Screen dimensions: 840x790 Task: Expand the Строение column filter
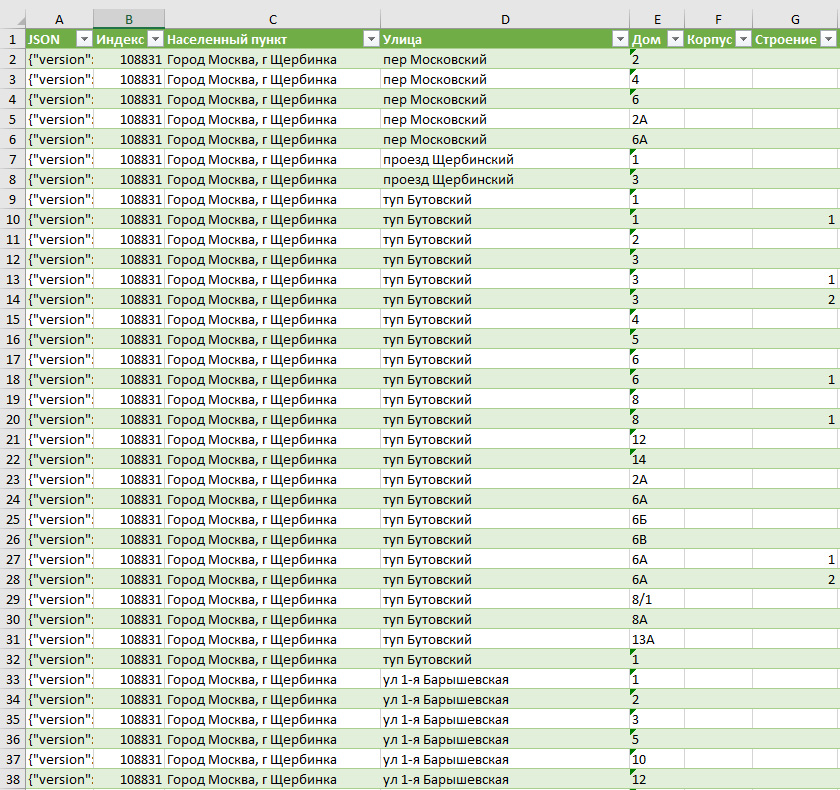click(x=828, y=39)
